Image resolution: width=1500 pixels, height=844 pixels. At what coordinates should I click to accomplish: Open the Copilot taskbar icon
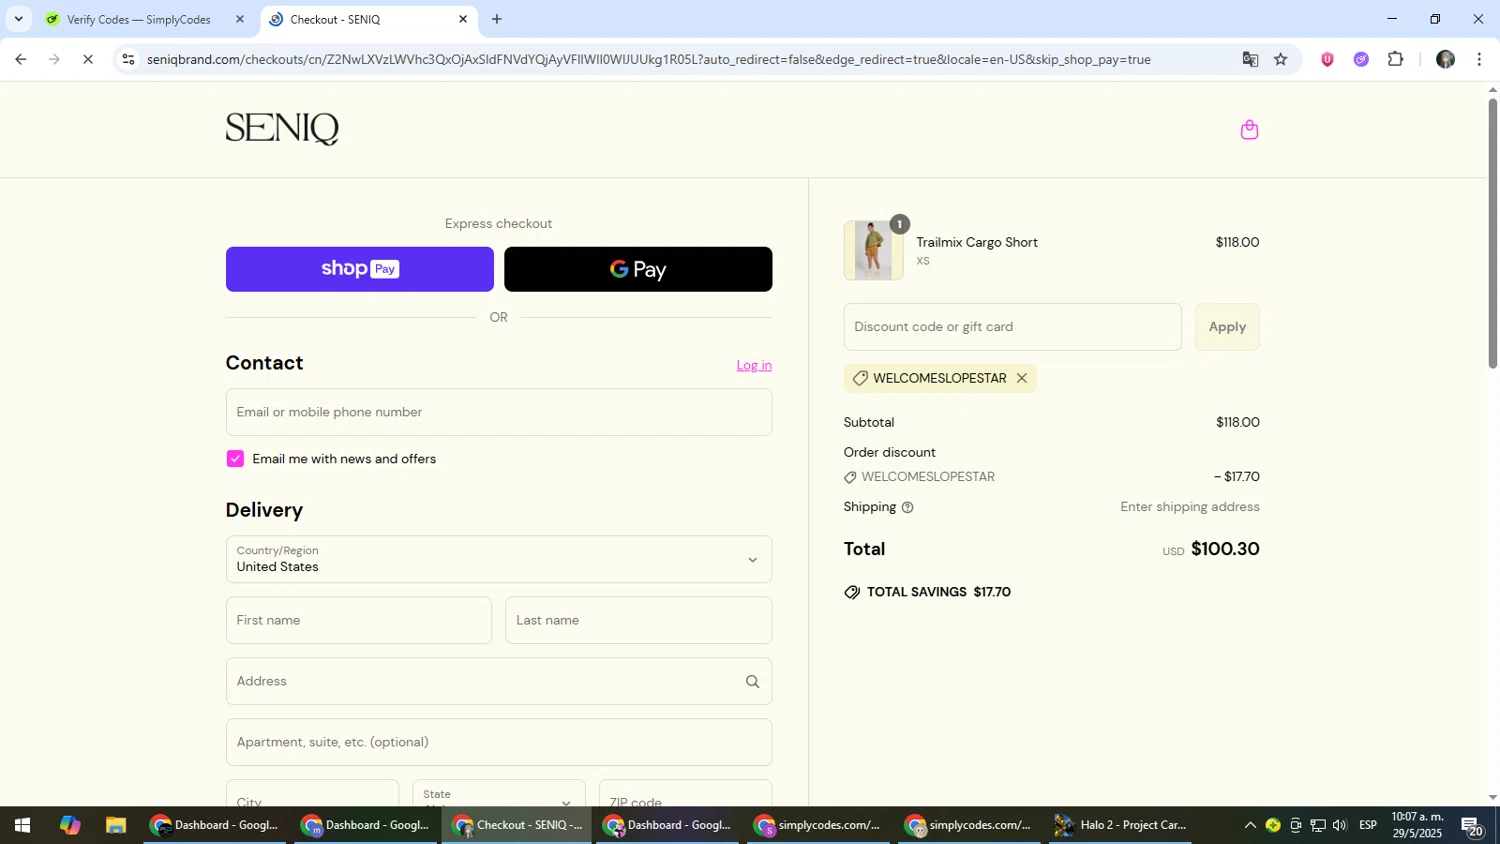(x=69, y=826)
